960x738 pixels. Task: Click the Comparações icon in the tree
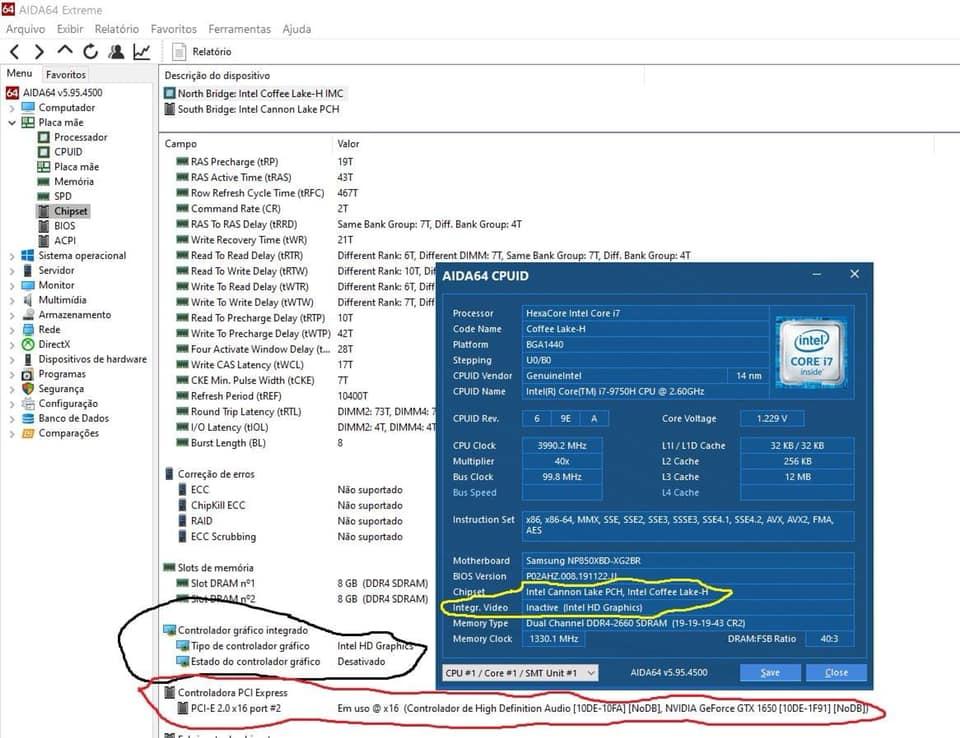pos(28,433)
